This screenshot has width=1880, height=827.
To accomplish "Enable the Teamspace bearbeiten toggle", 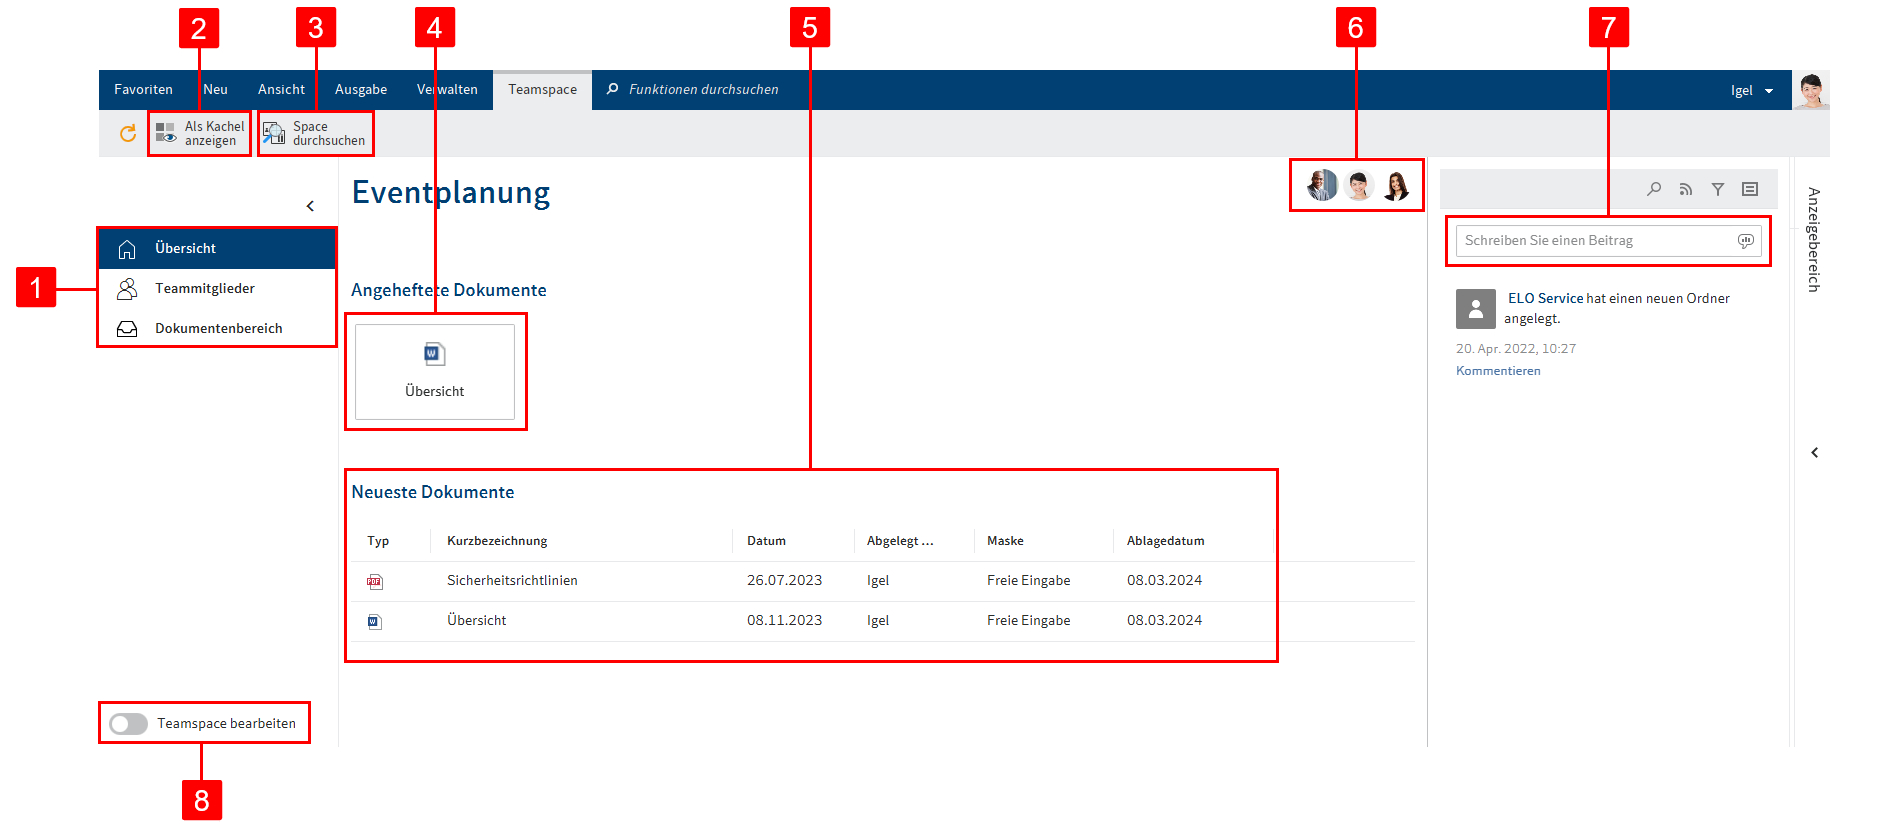I will (129, 724).
